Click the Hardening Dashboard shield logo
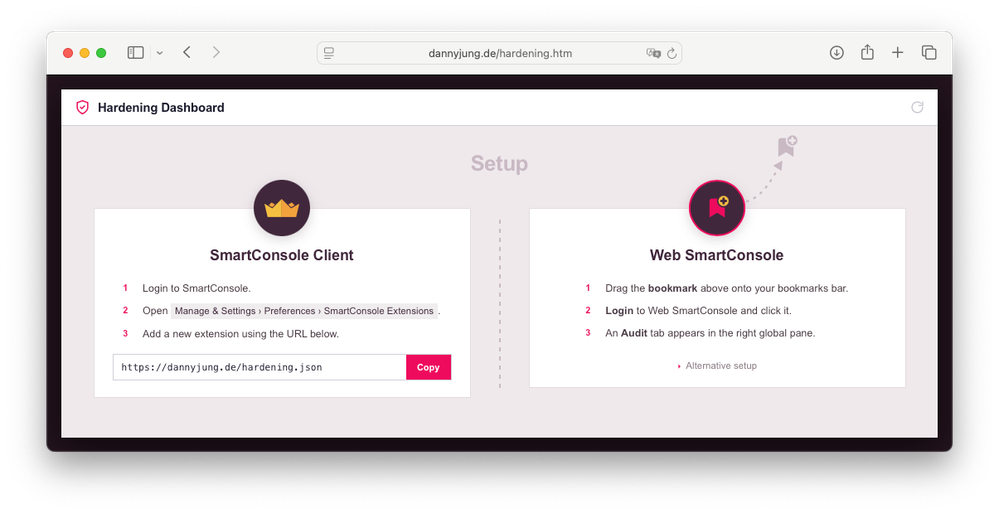999x513 pixels. pos(82,108)
